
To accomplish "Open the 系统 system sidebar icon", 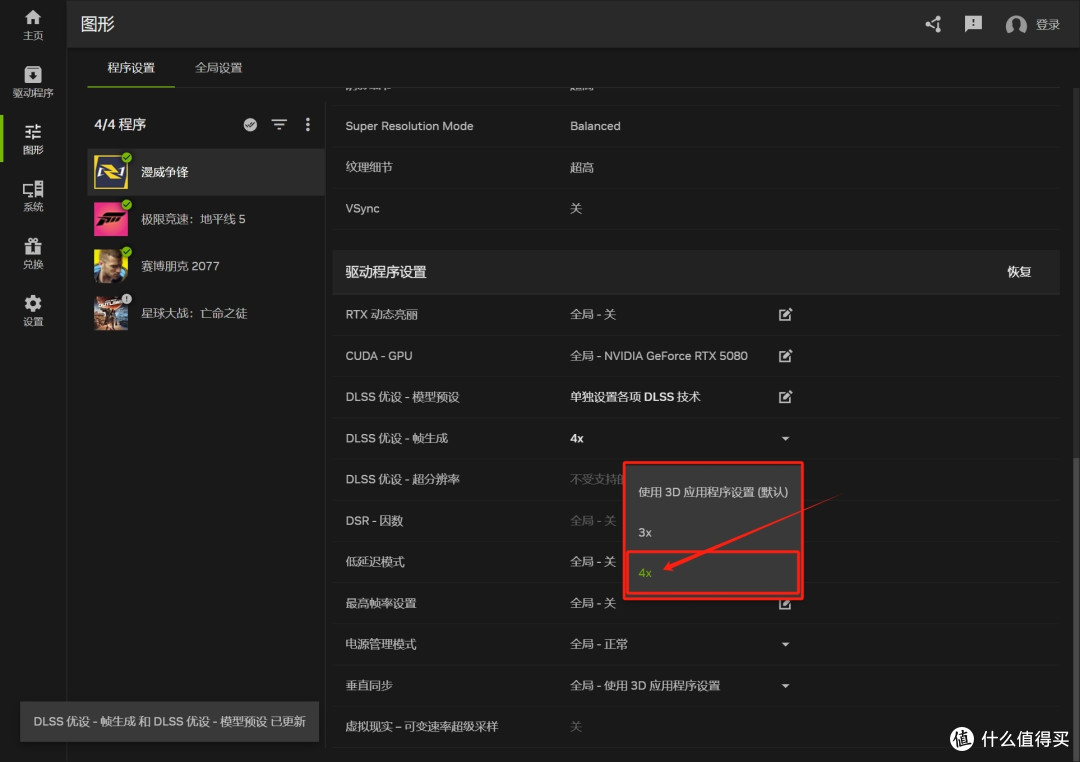I will (x=33, y=196).
